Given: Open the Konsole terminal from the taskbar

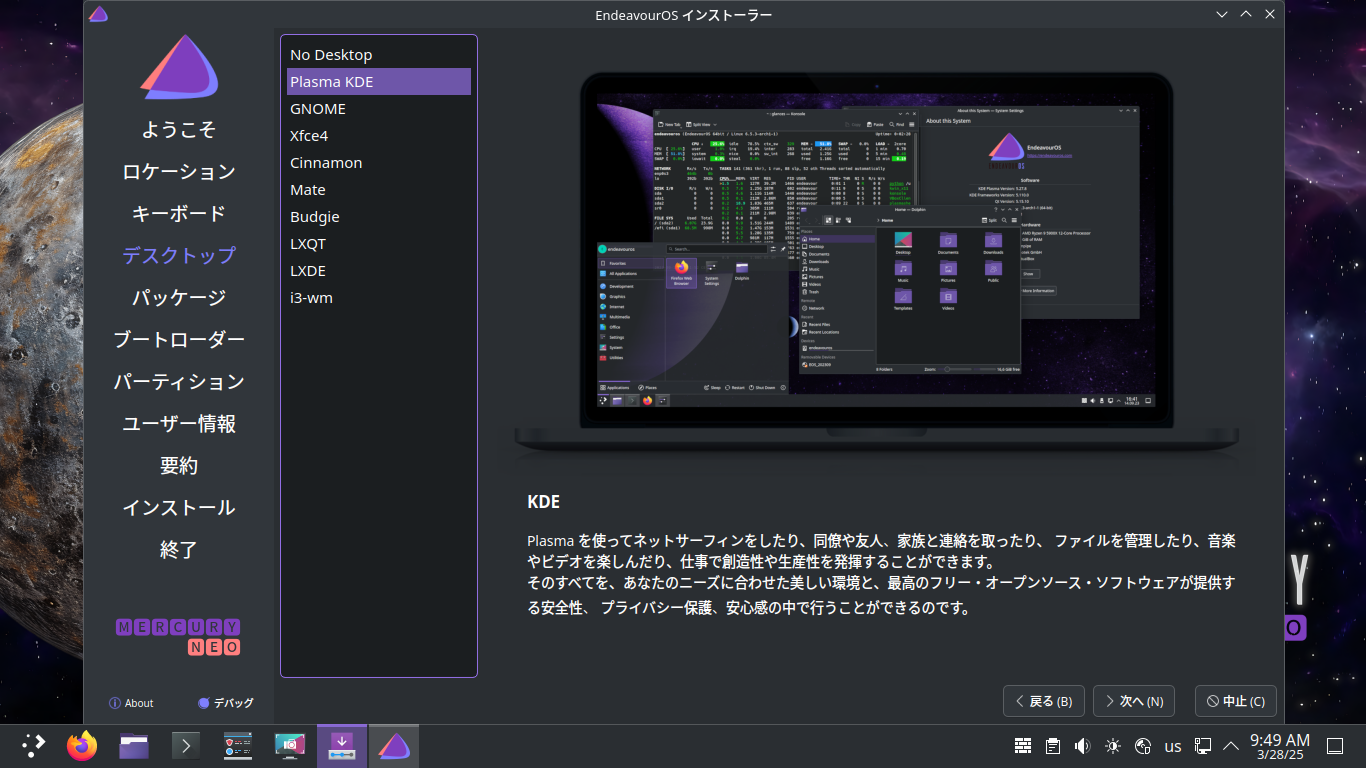Looking at the screenshot, I should tap(185, 745).
